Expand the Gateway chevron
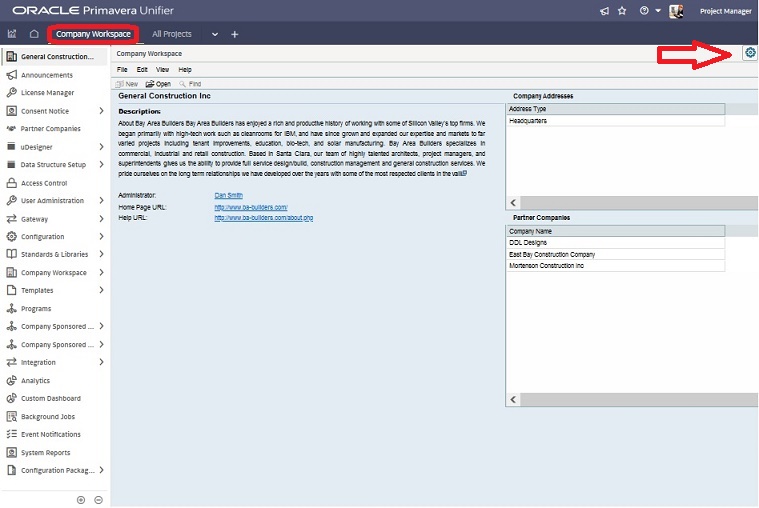 (x=101, y=219)
